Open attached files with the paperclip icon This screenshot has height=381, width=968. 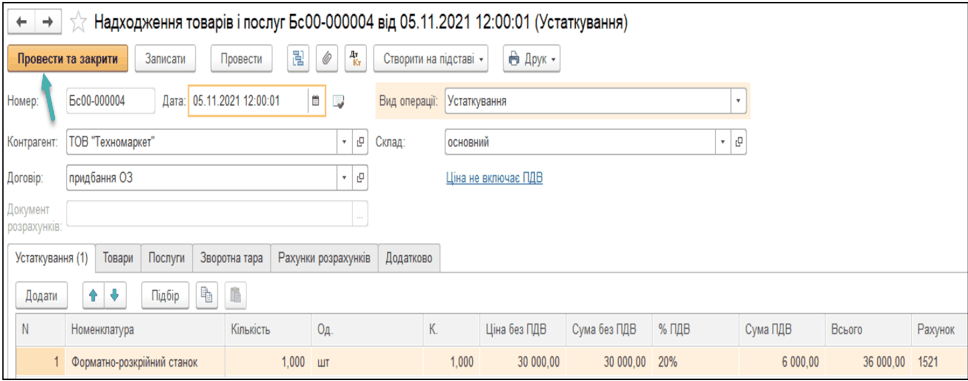[x=327, y=59]
